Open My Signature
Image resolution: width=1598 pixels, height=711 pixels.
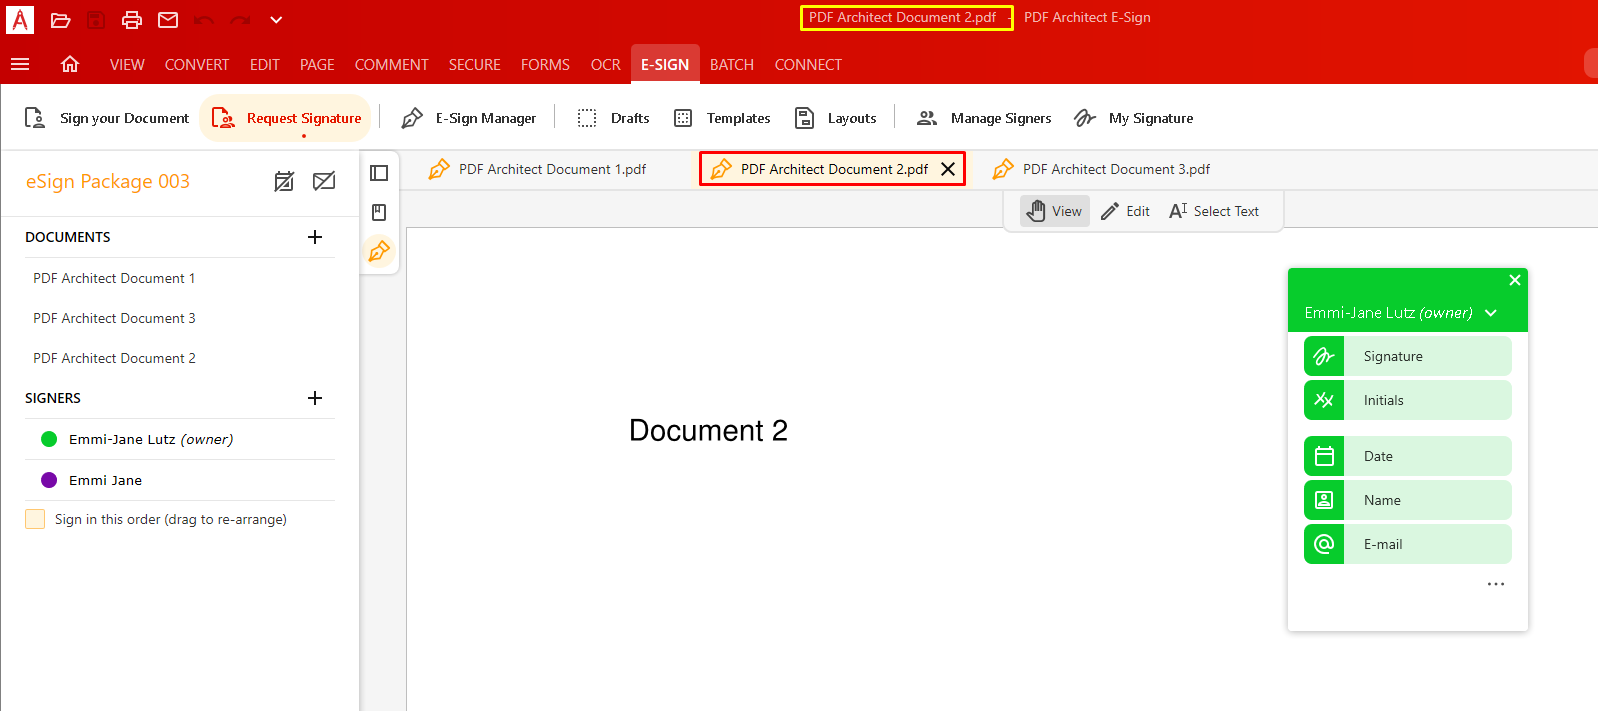pos(1133,118)
